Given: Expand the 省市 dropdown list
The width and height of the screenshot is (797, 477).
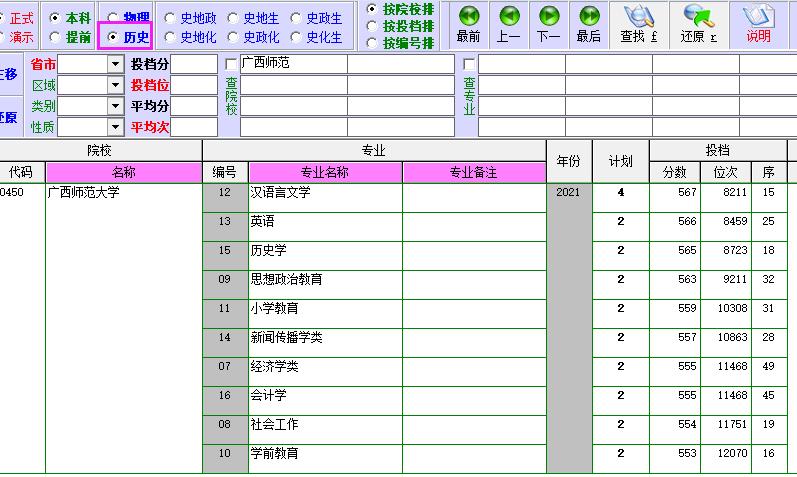Looking at the screenshot, I should 115,64.
